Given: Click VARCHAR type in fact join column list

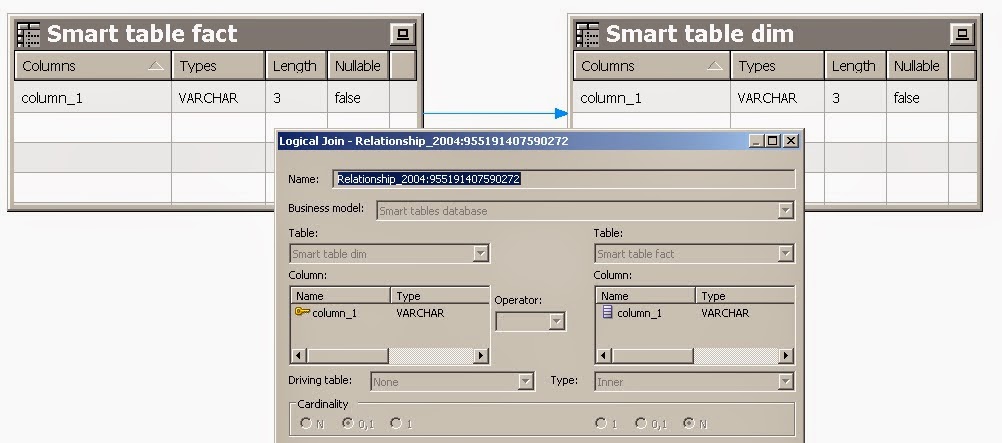Looking at the screenshot, I should coord(725,313).
